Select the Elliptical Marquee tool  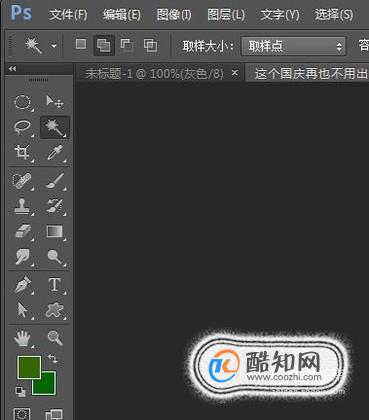coord(23,102)
